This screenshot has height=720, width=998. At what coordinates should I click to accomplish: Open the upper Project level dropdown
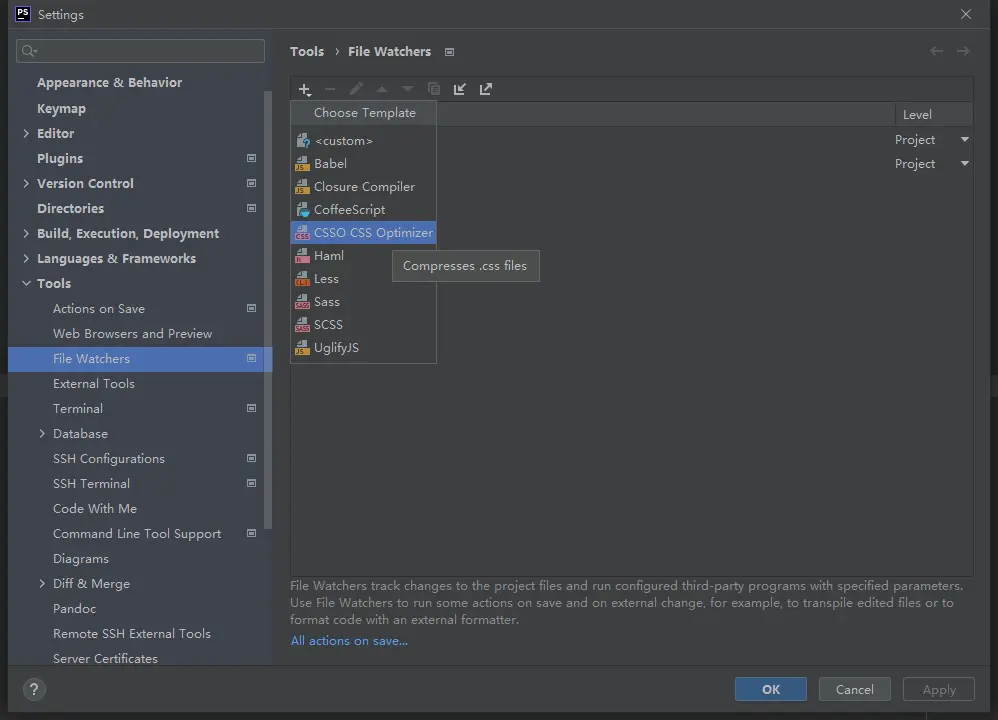click(965, 139)
